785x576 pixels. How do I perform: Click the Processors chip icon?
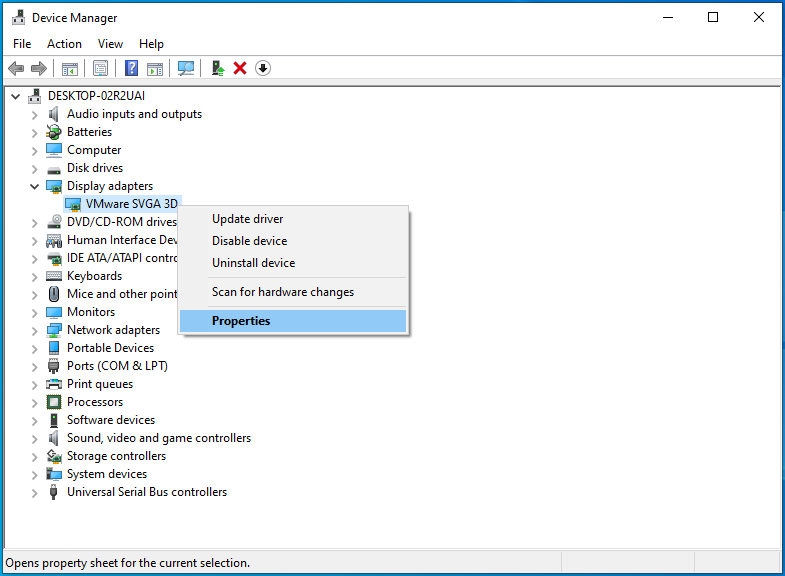point(54,402)
